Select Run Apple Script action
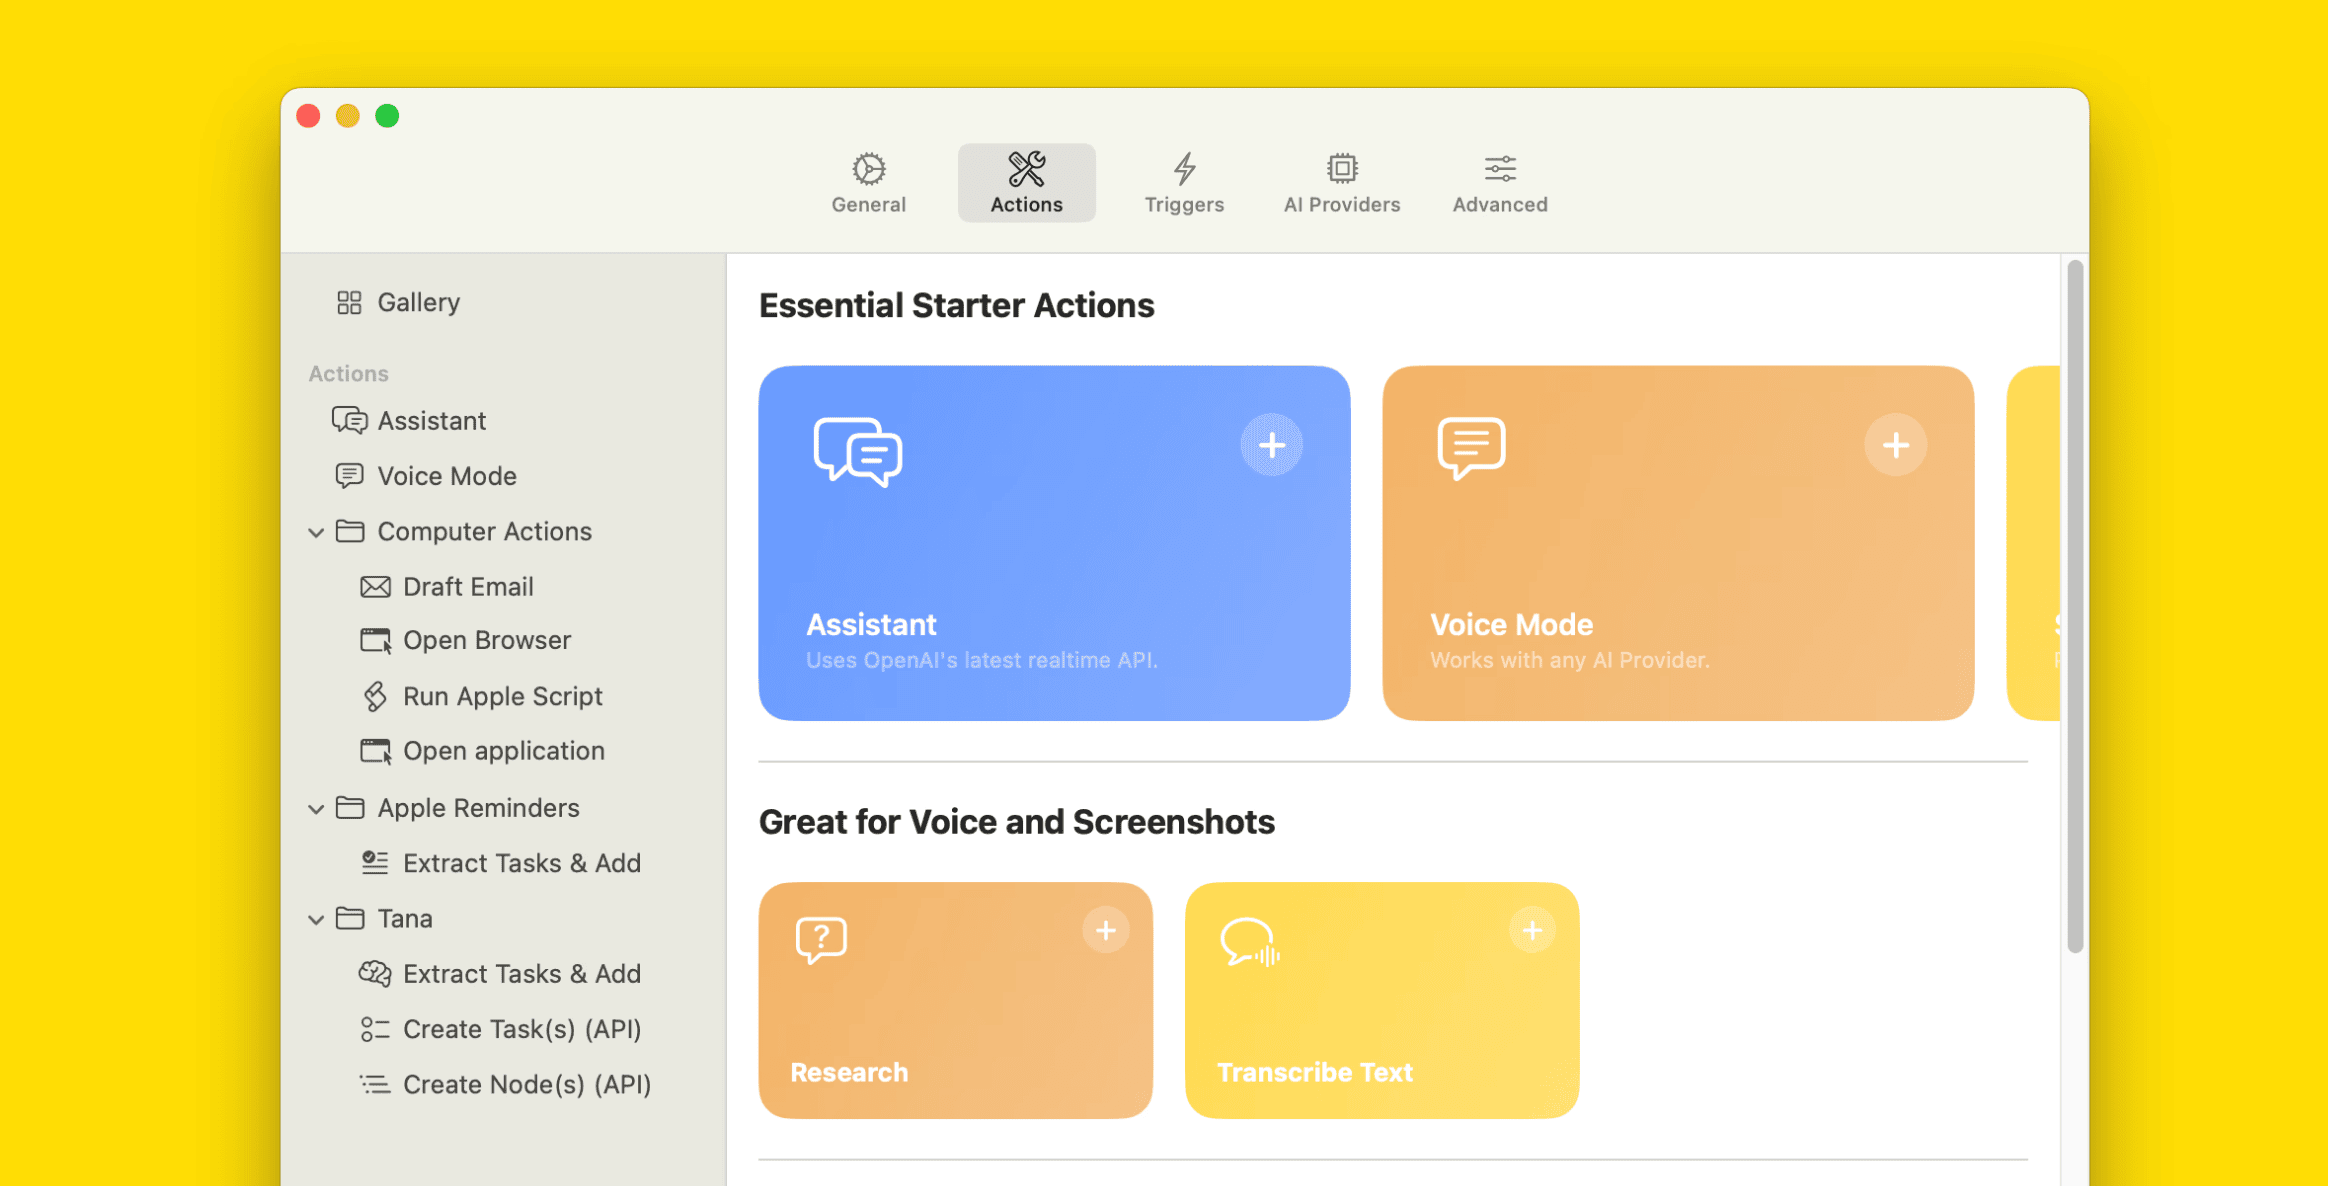Image resolution: width=2328 pixels, height=1186 pixels. [502, 696]
